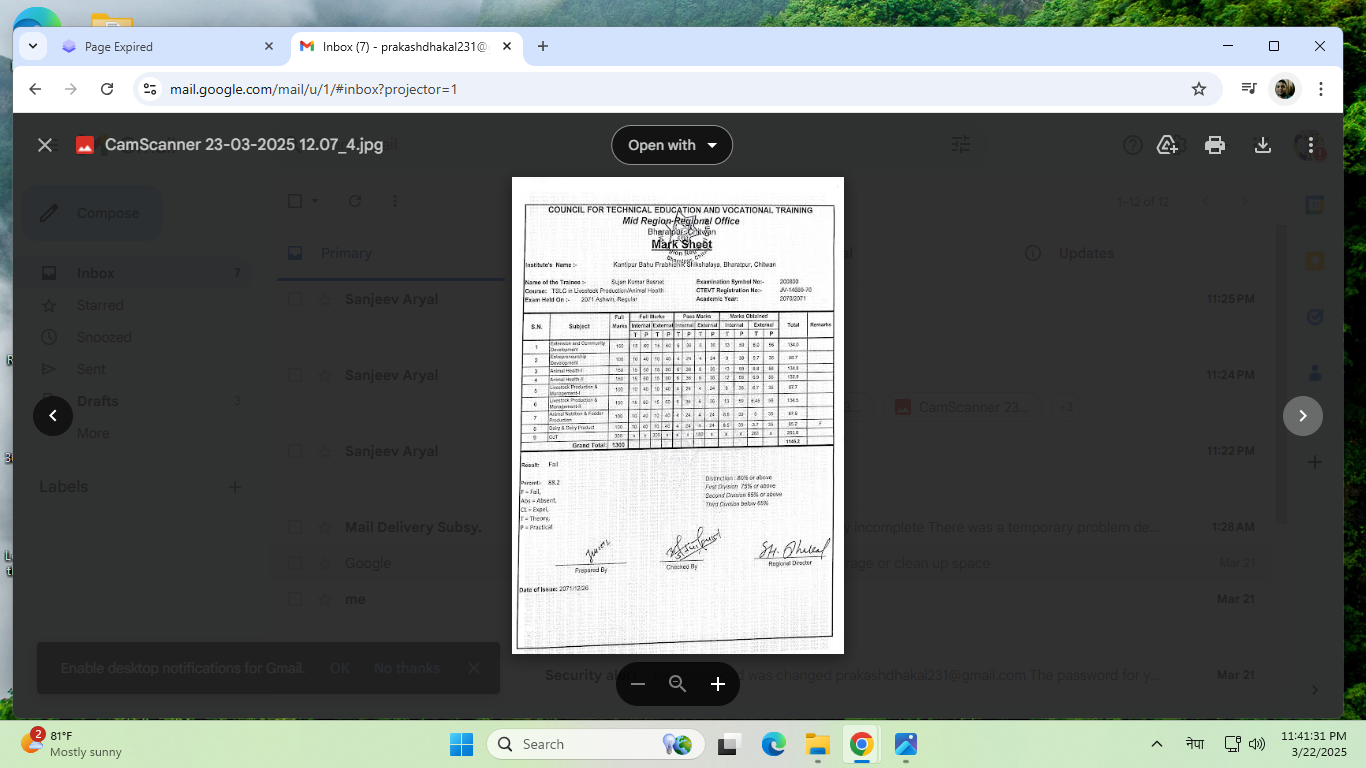Close the Page Expired tab
Viewport: 1366px width, 768px height.
pos(269,46)
